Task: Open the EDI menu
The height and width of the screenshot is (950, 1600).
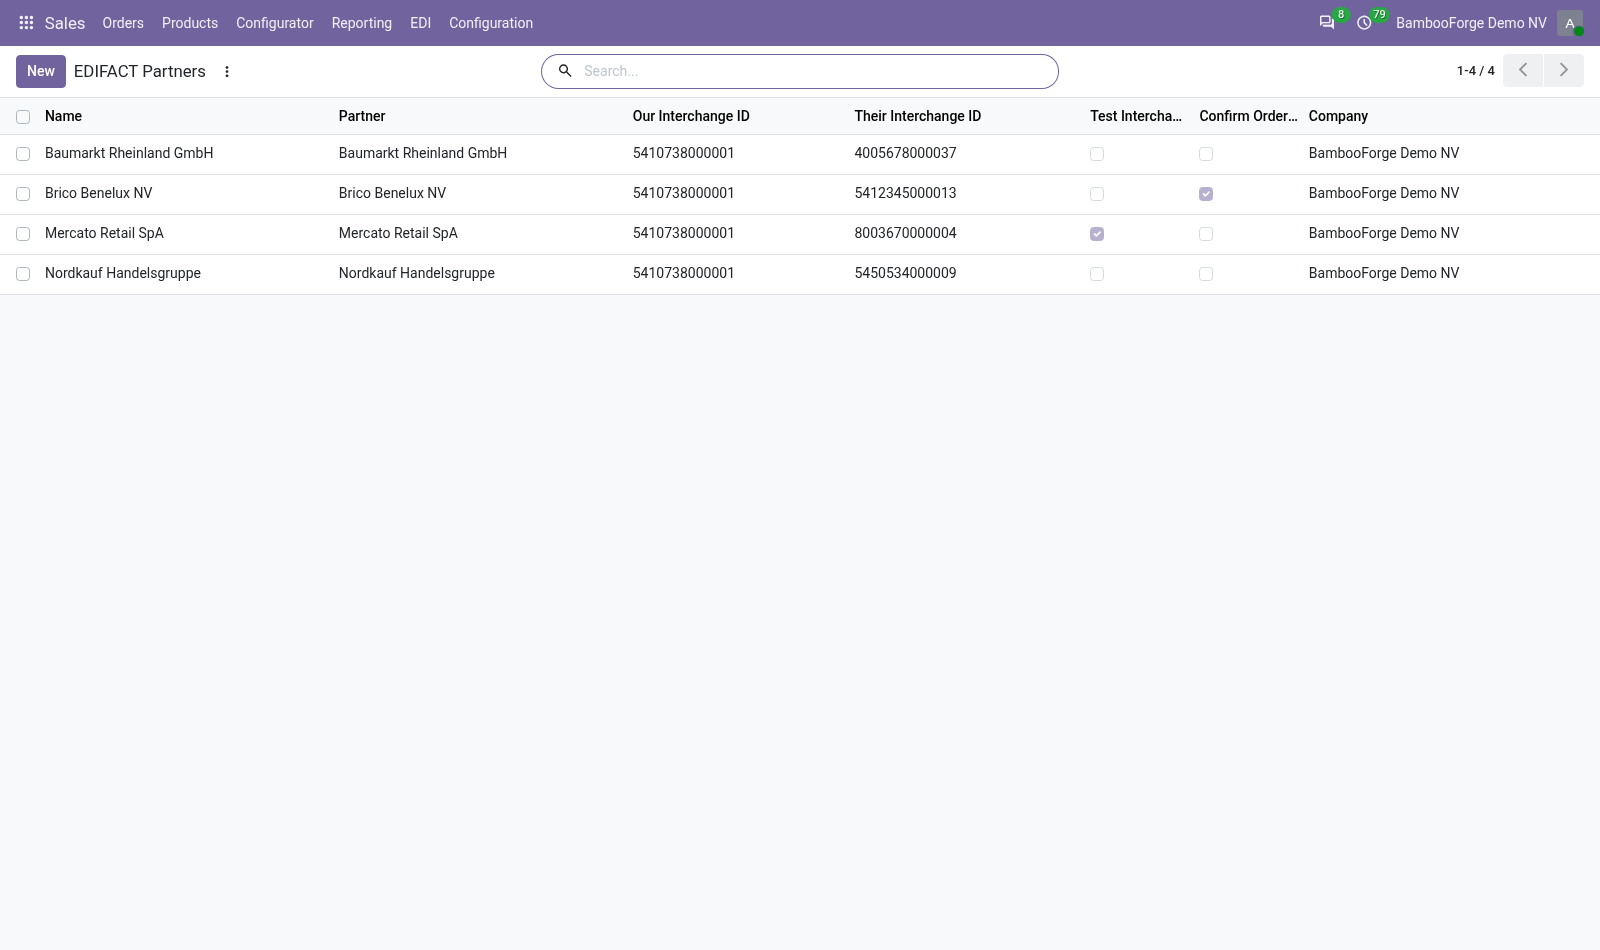Action: point(420,23)
